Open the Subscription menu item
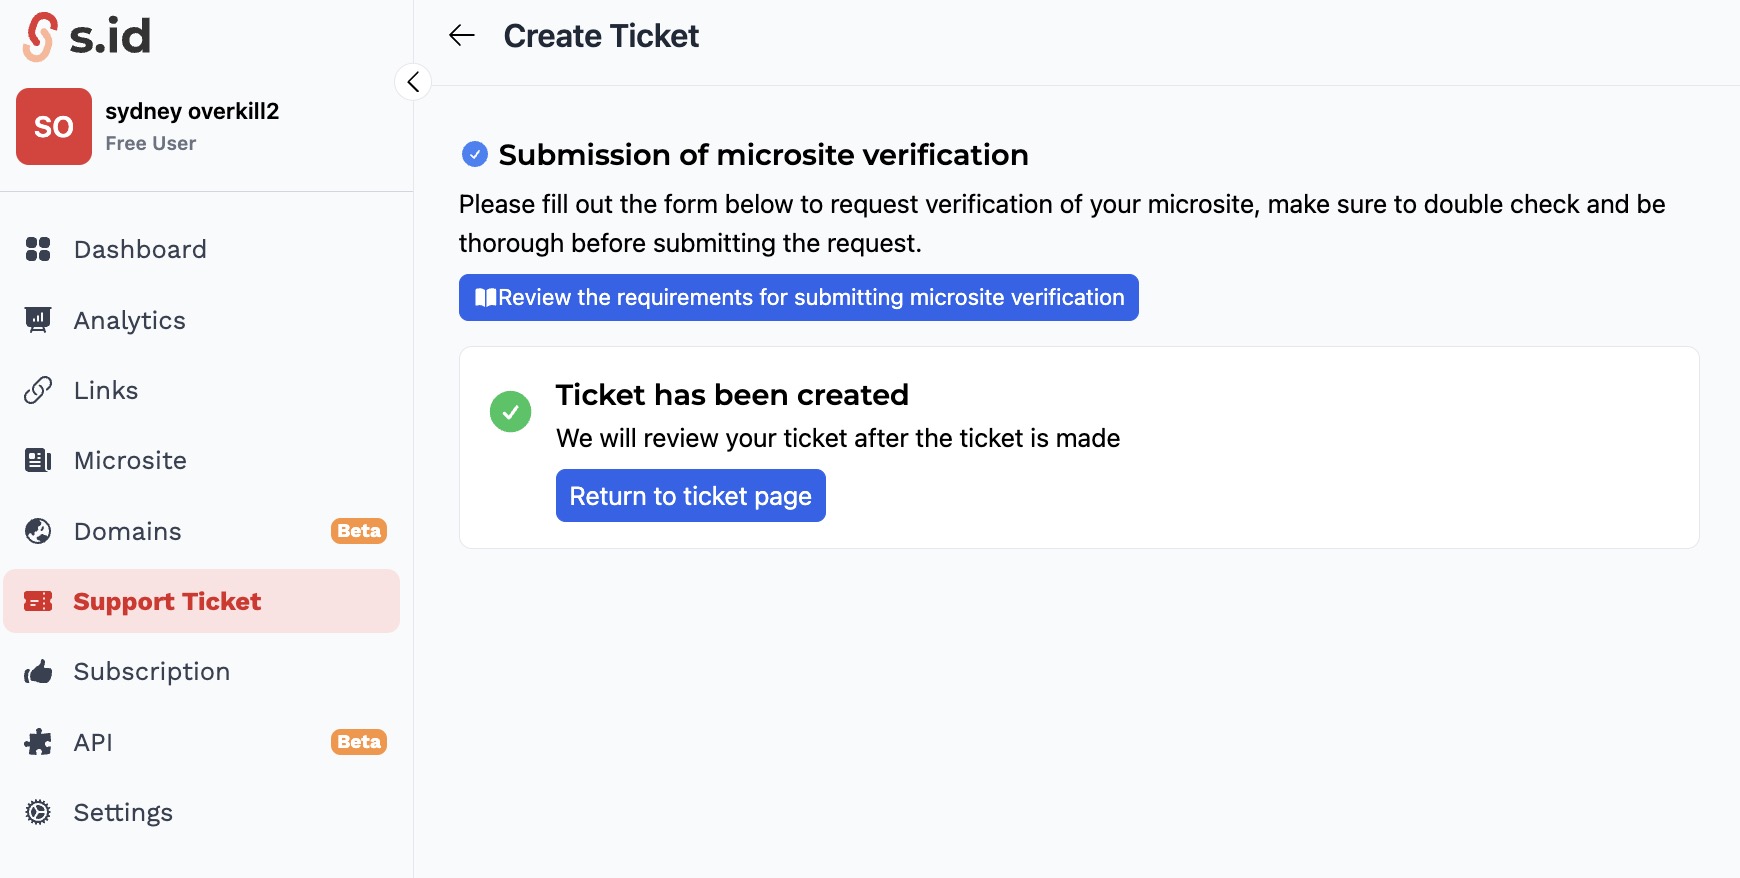 pos(202,672)
